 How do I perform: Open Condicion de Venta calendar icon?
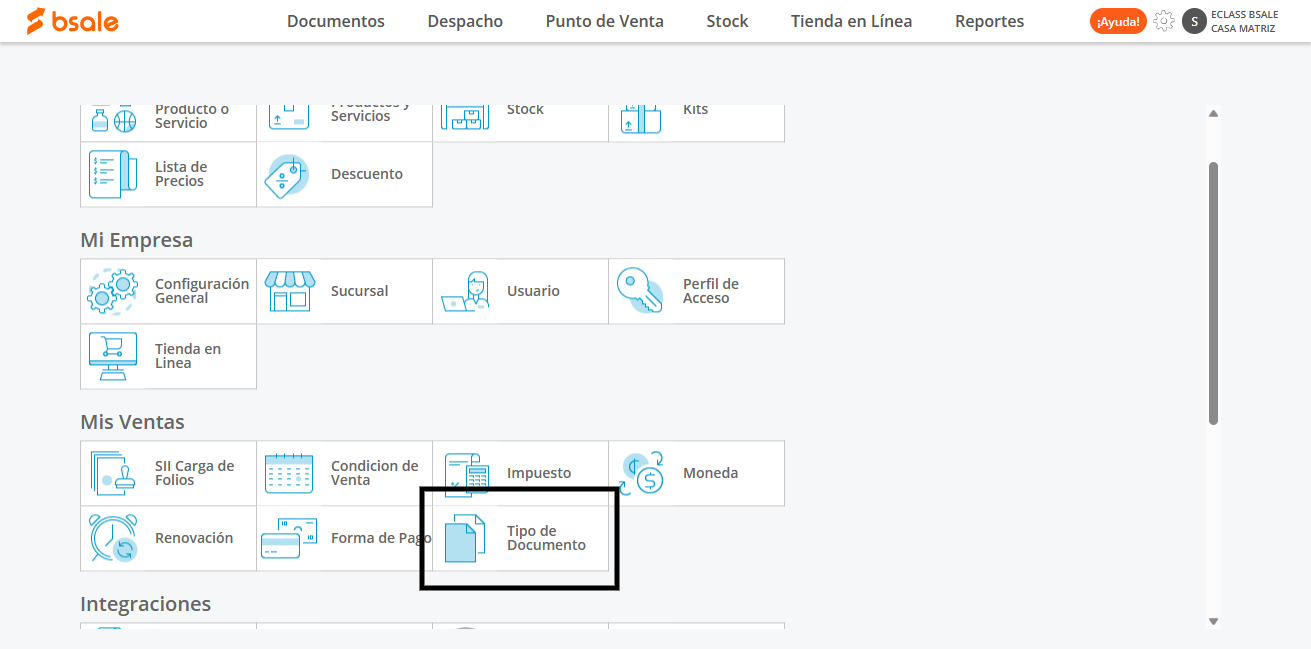(x=289, y=473)
